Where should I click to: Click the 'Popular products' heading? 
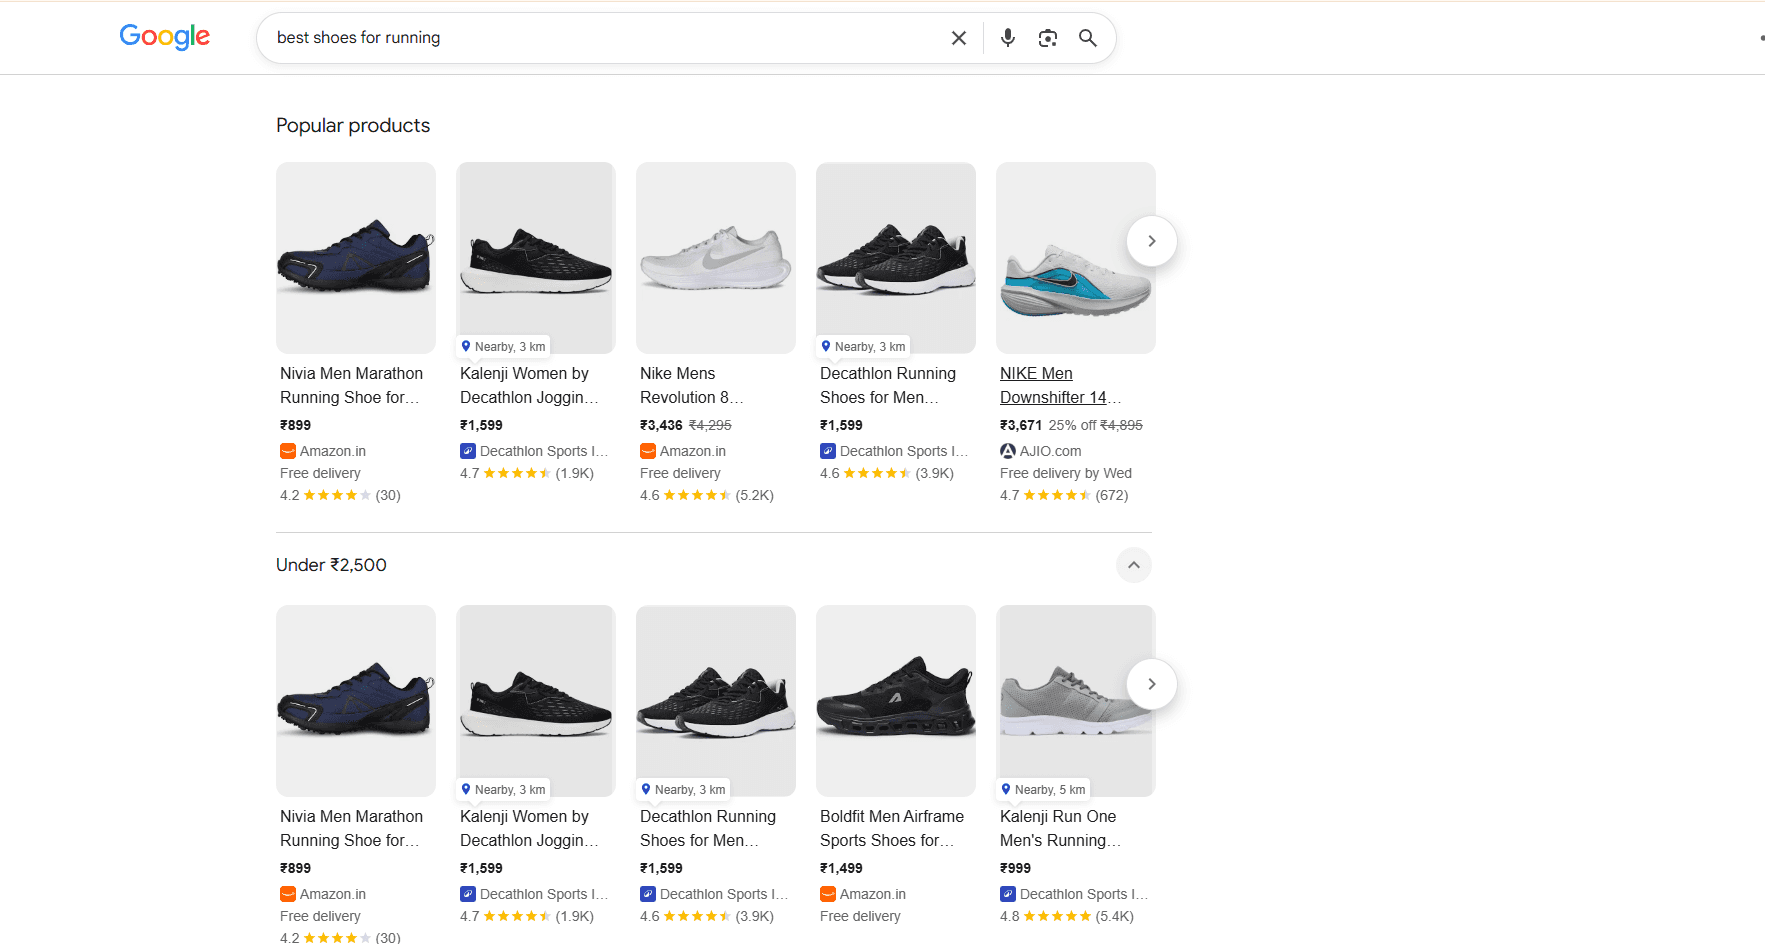tap(353, 125)
